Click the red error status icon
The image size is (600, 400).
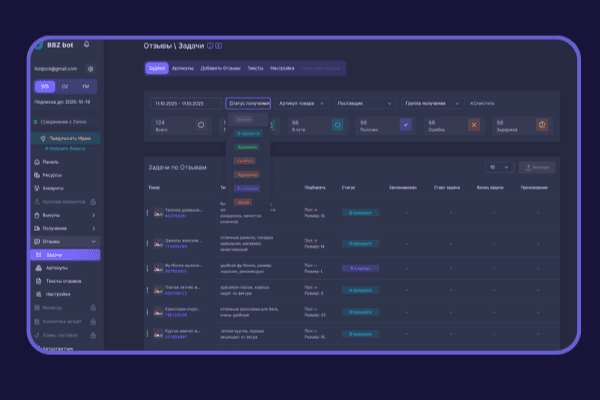pyautogui.click(x=473, y=125)
